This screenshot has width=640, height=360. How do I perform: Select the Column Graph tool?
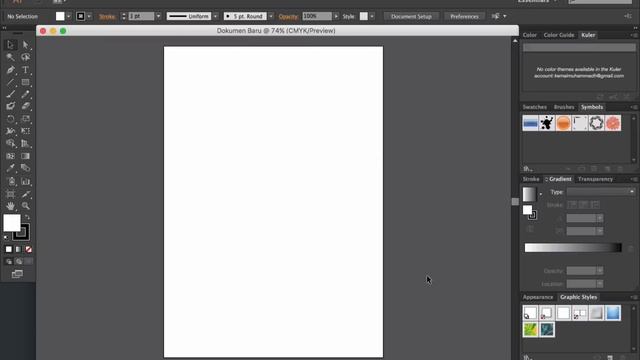click(x=25, y=182)
